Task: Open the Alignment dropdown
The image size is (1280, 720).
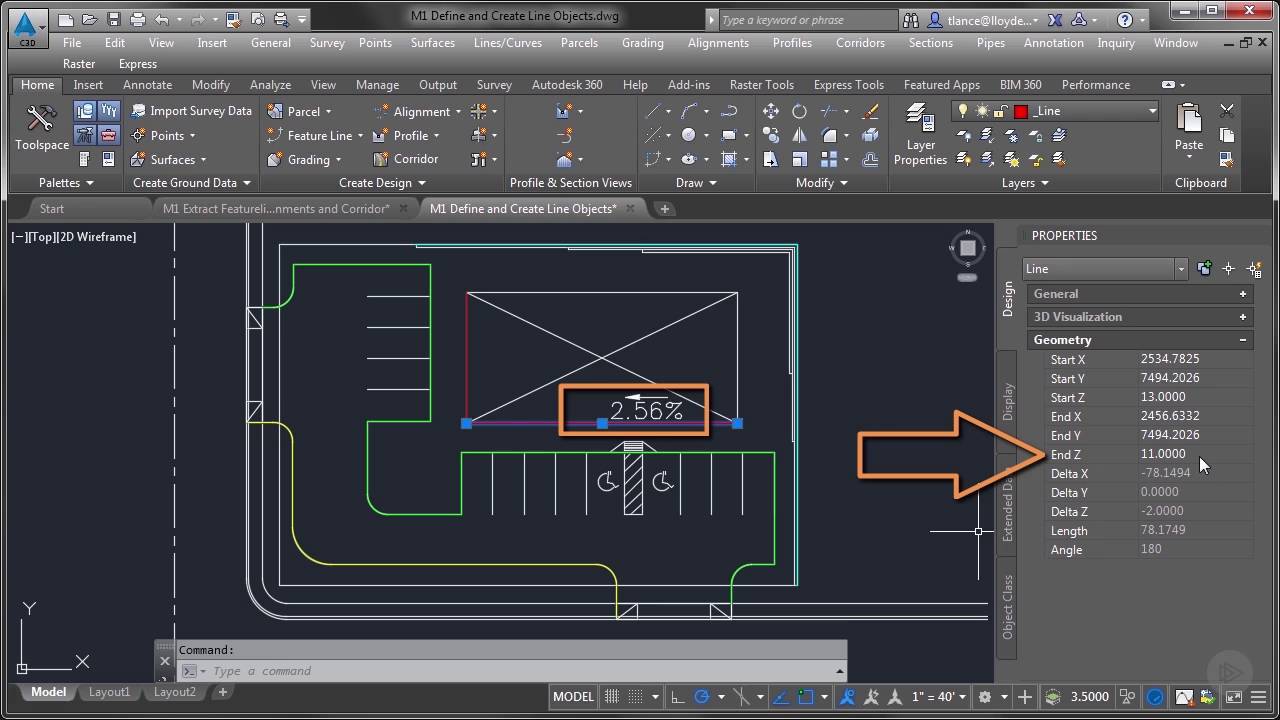Action: point(417,111)
